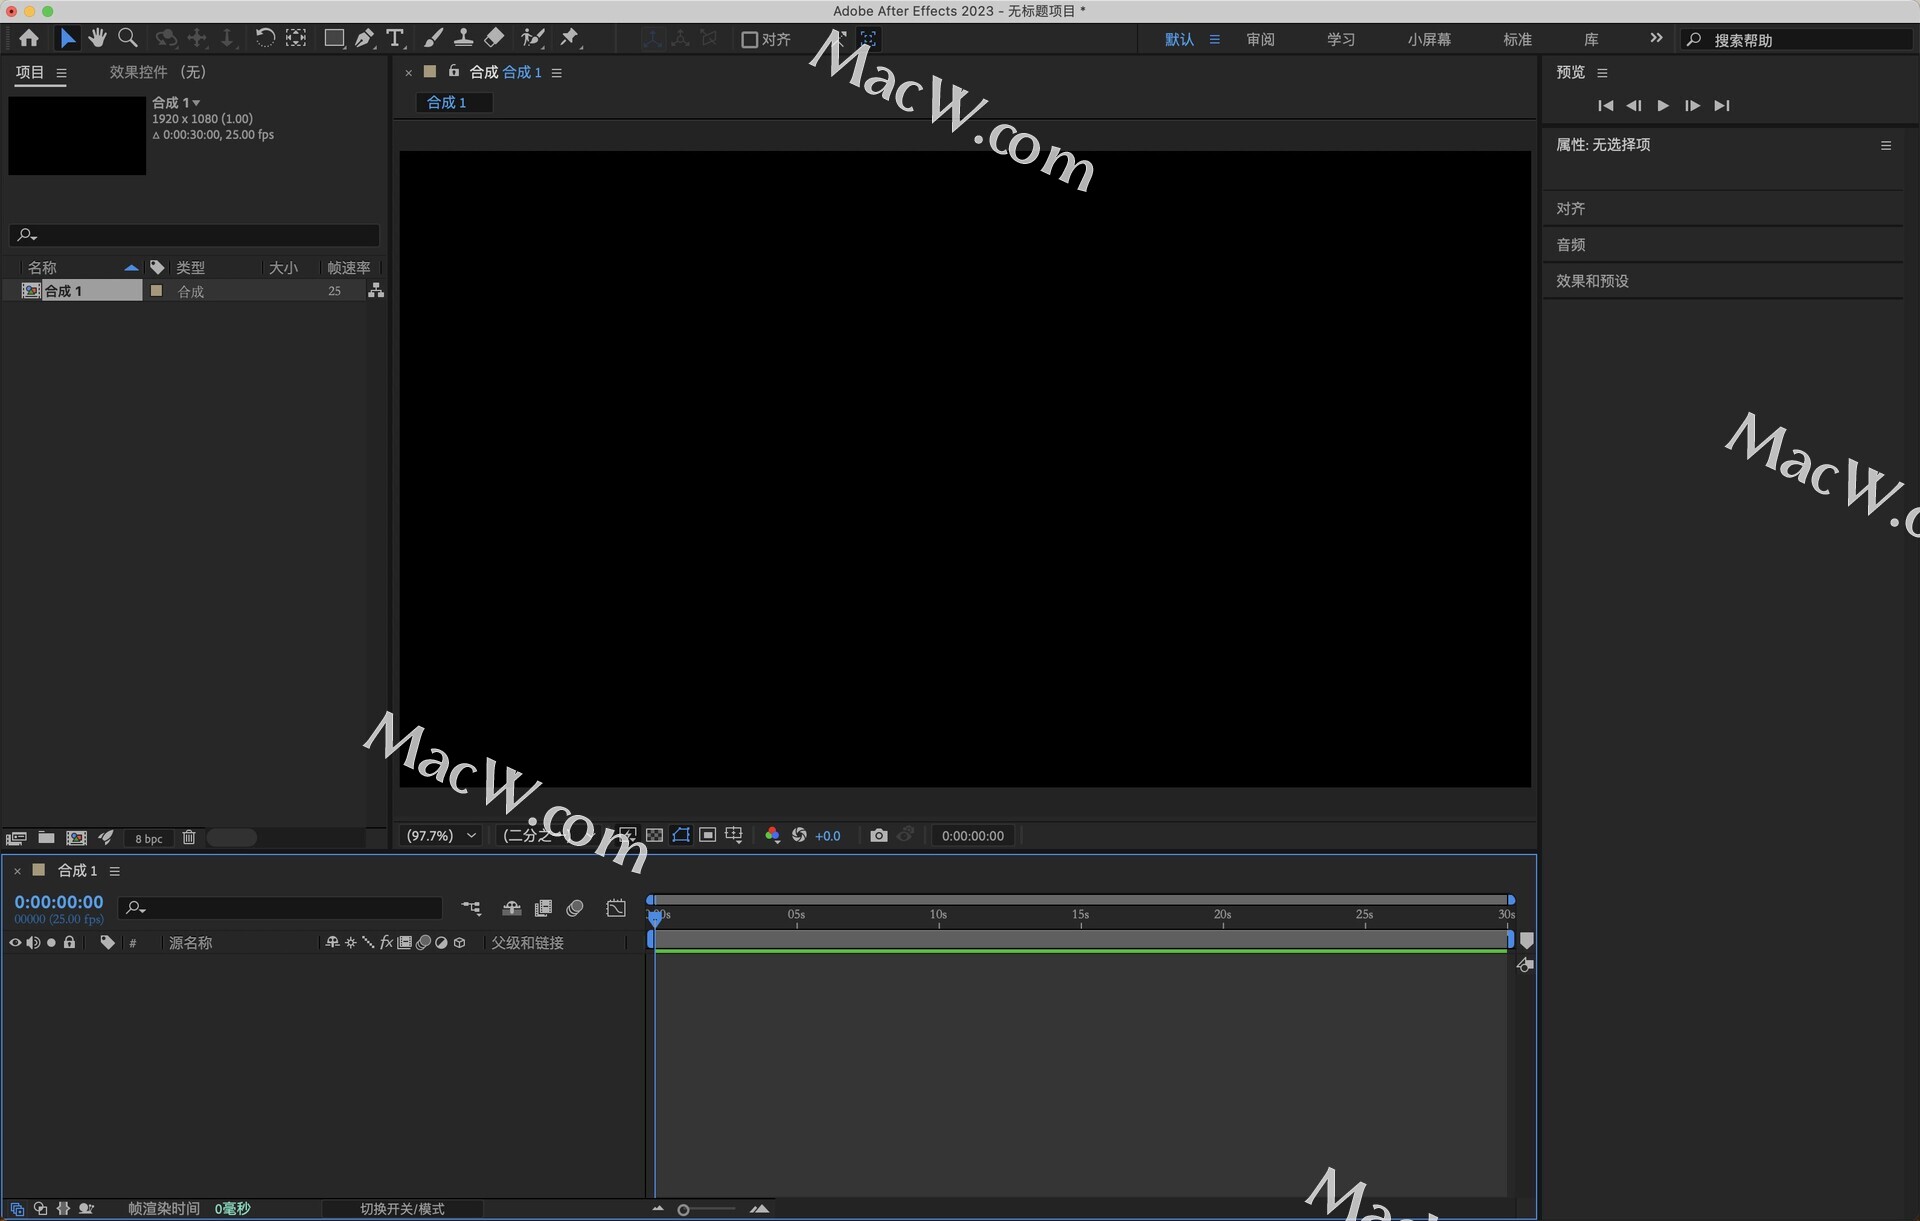Viewport: 1920px width, 1221px height.
Task: Select the Brush tool
Action: click(x=433, y=38)
